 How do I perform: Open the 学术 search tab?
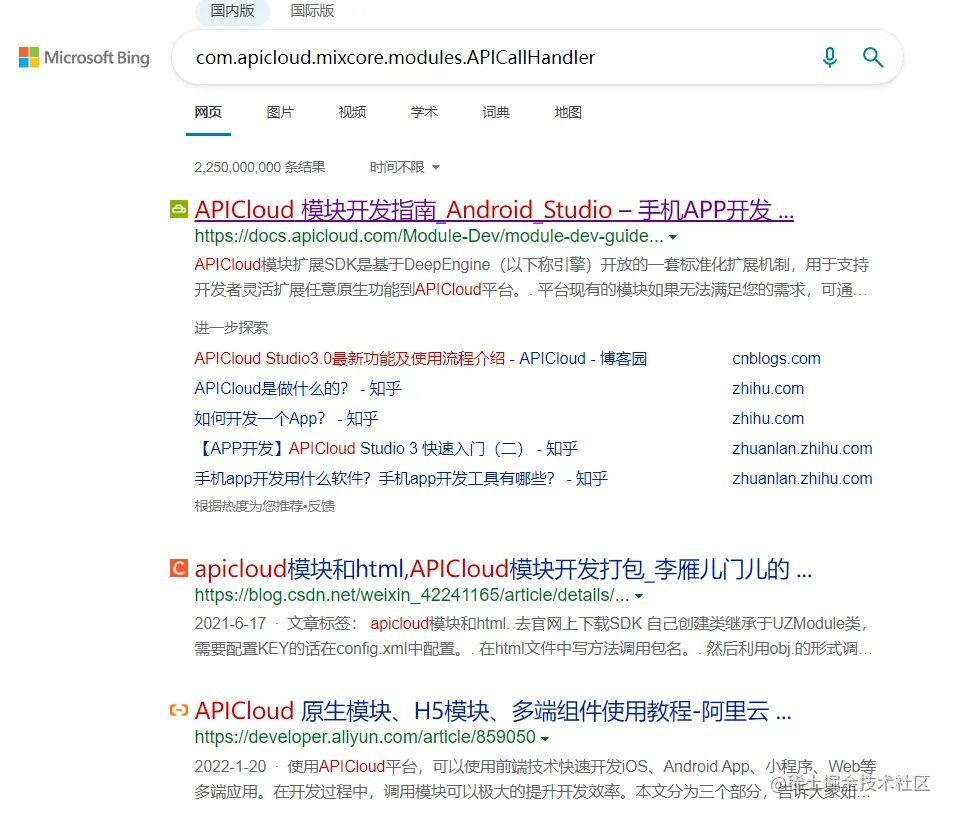[424, 112]
